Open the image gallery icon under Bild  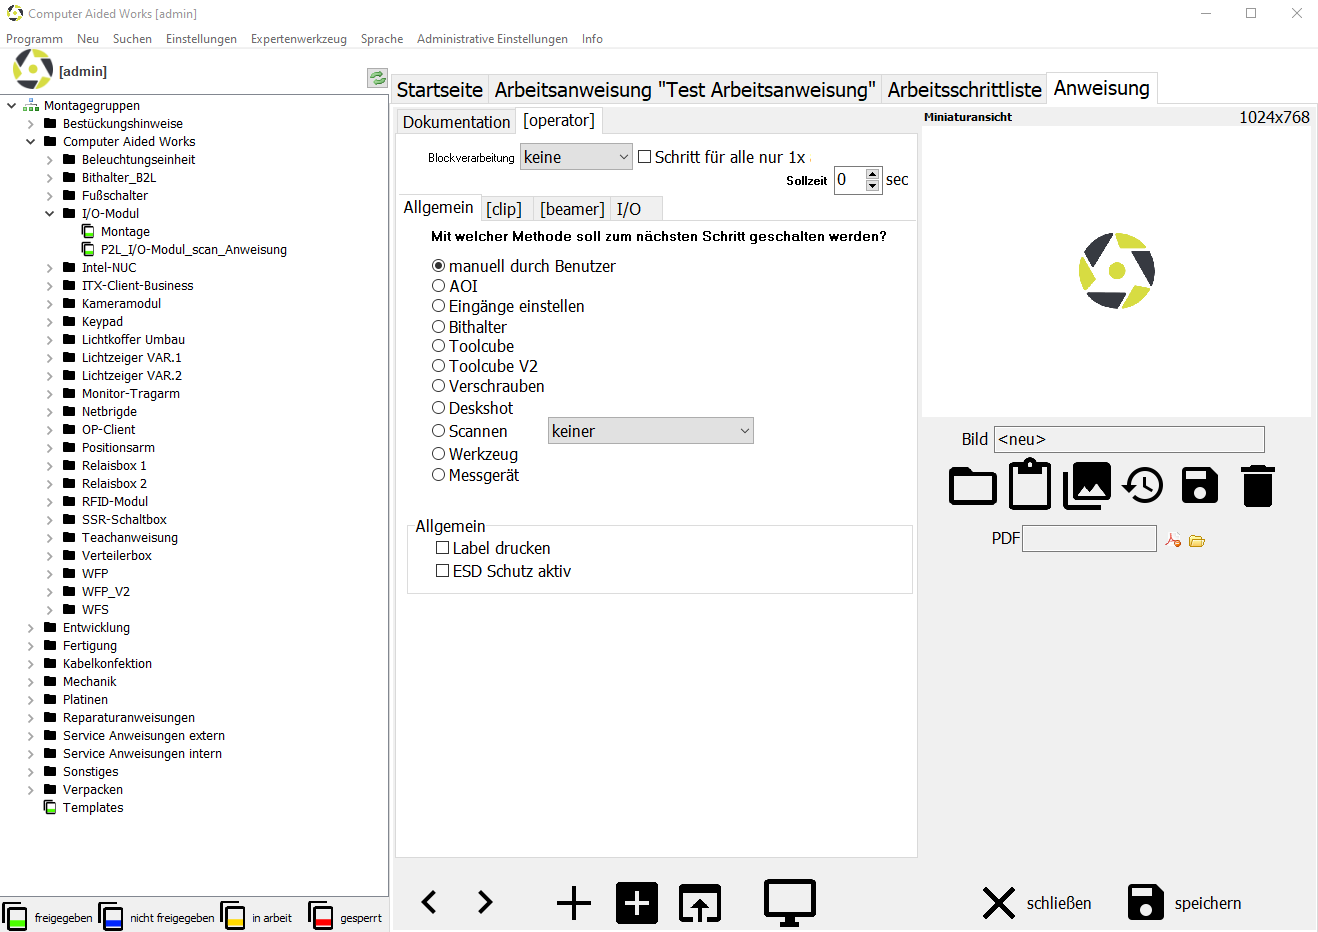(1086, 485)
